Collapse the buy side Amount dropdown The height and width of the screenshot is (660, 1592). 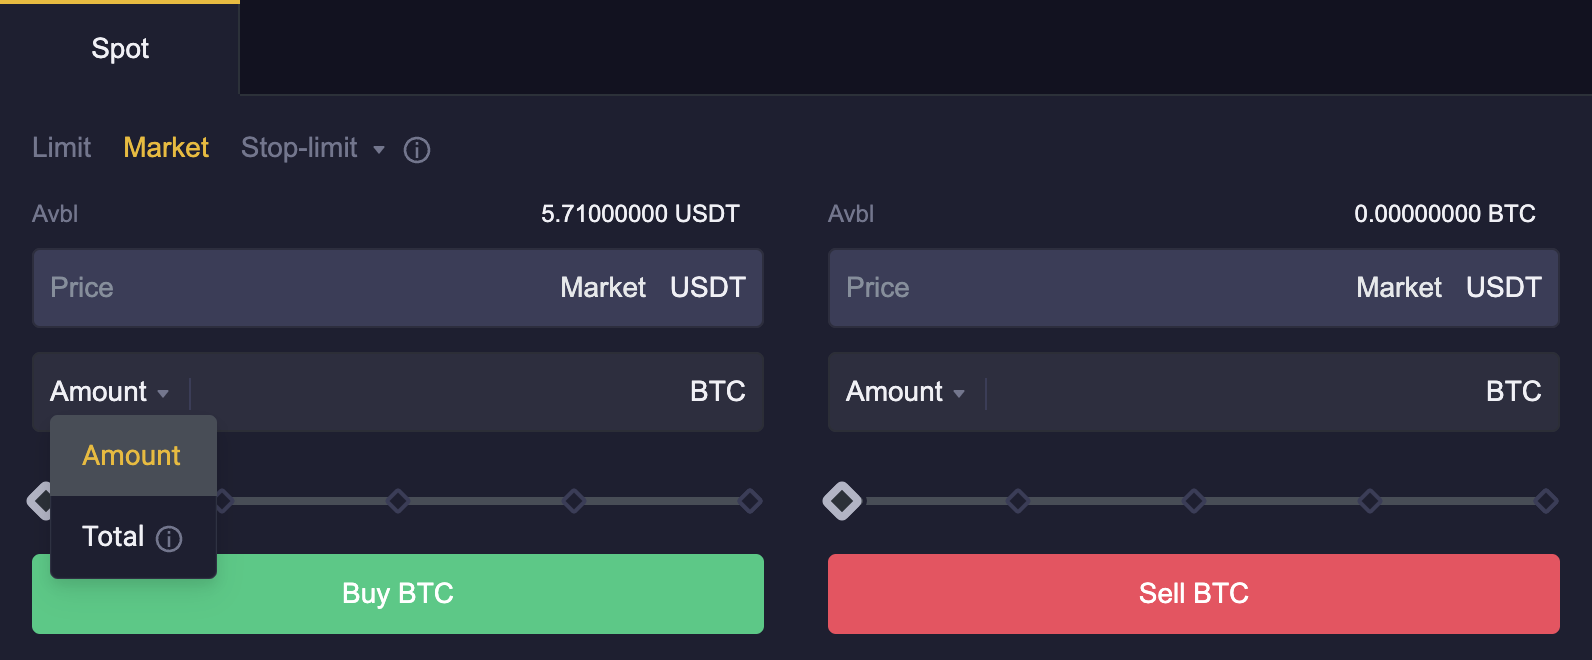[x=110, y=392]
